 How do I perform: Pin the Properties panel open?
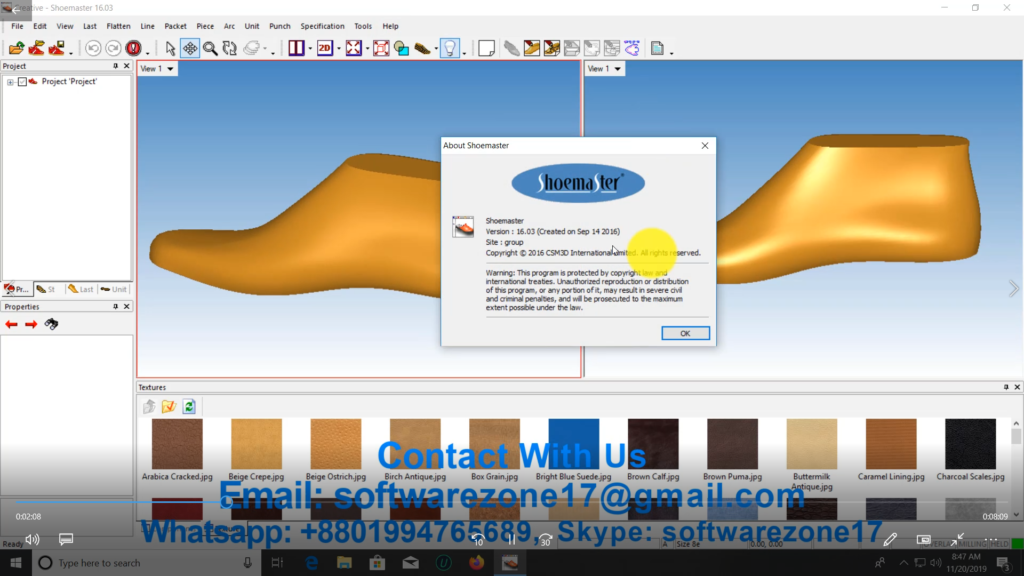115,306
